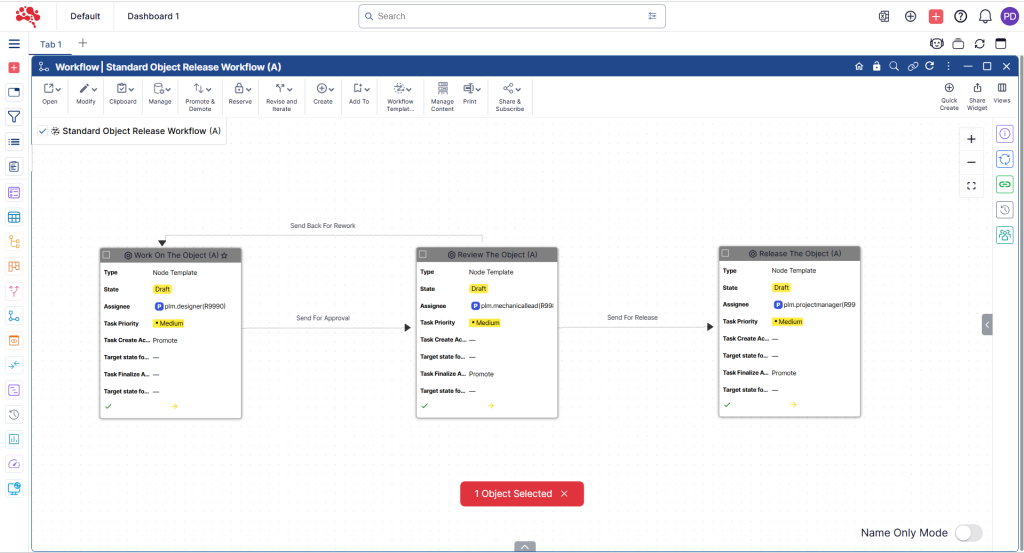Uncheck Standard Object Release Workflow checkbox
This screenshot has width=1024, height=553.
coord(42,131)
